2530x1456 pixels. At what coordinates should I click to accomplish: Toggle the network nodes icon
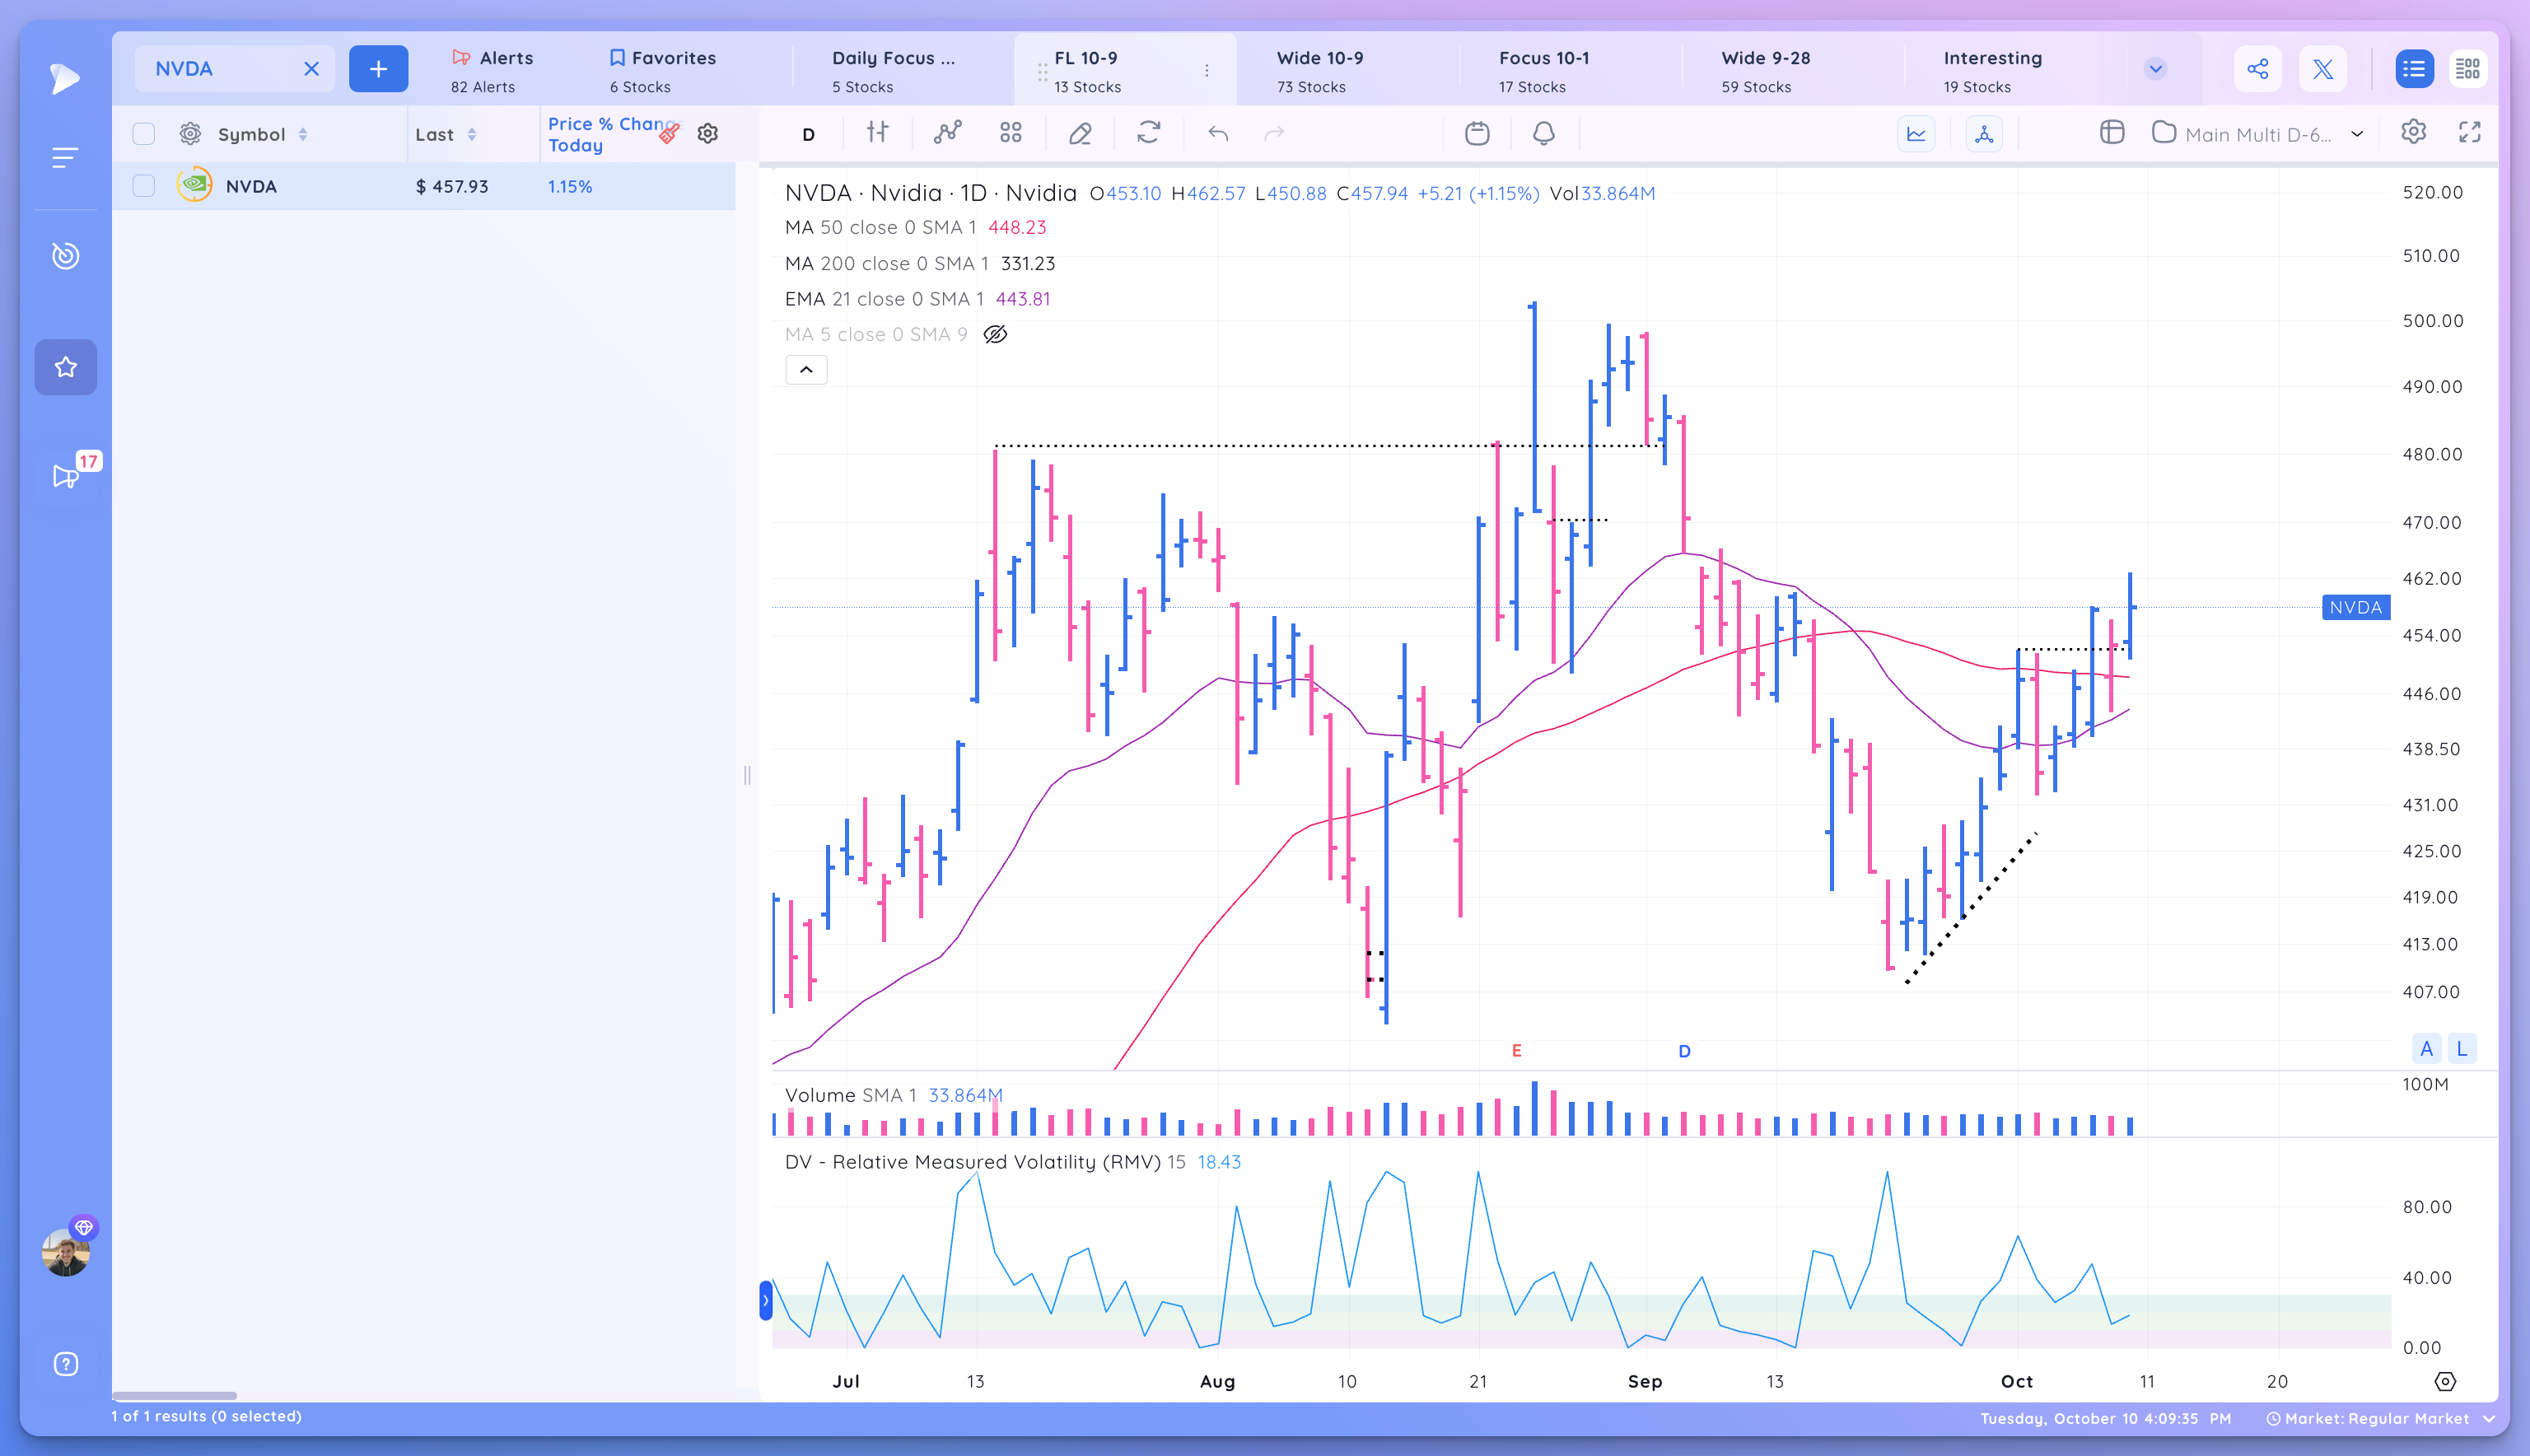pos(1984,134)
